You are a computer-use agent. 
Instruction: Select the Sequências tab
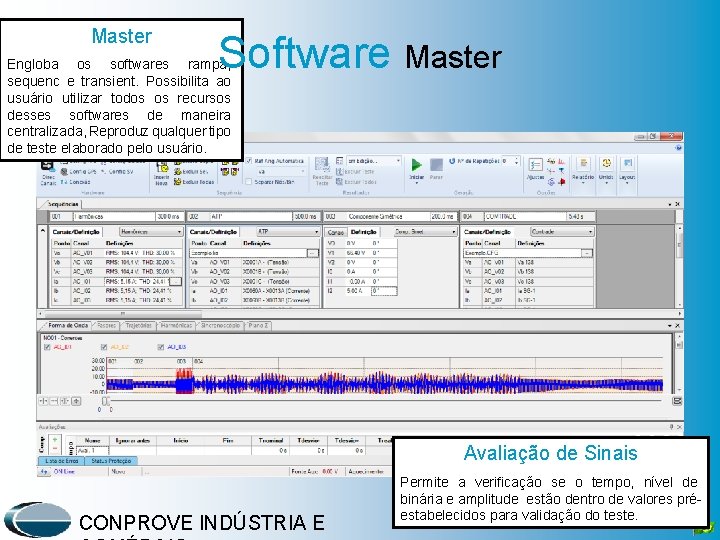[x=63, y=204]
